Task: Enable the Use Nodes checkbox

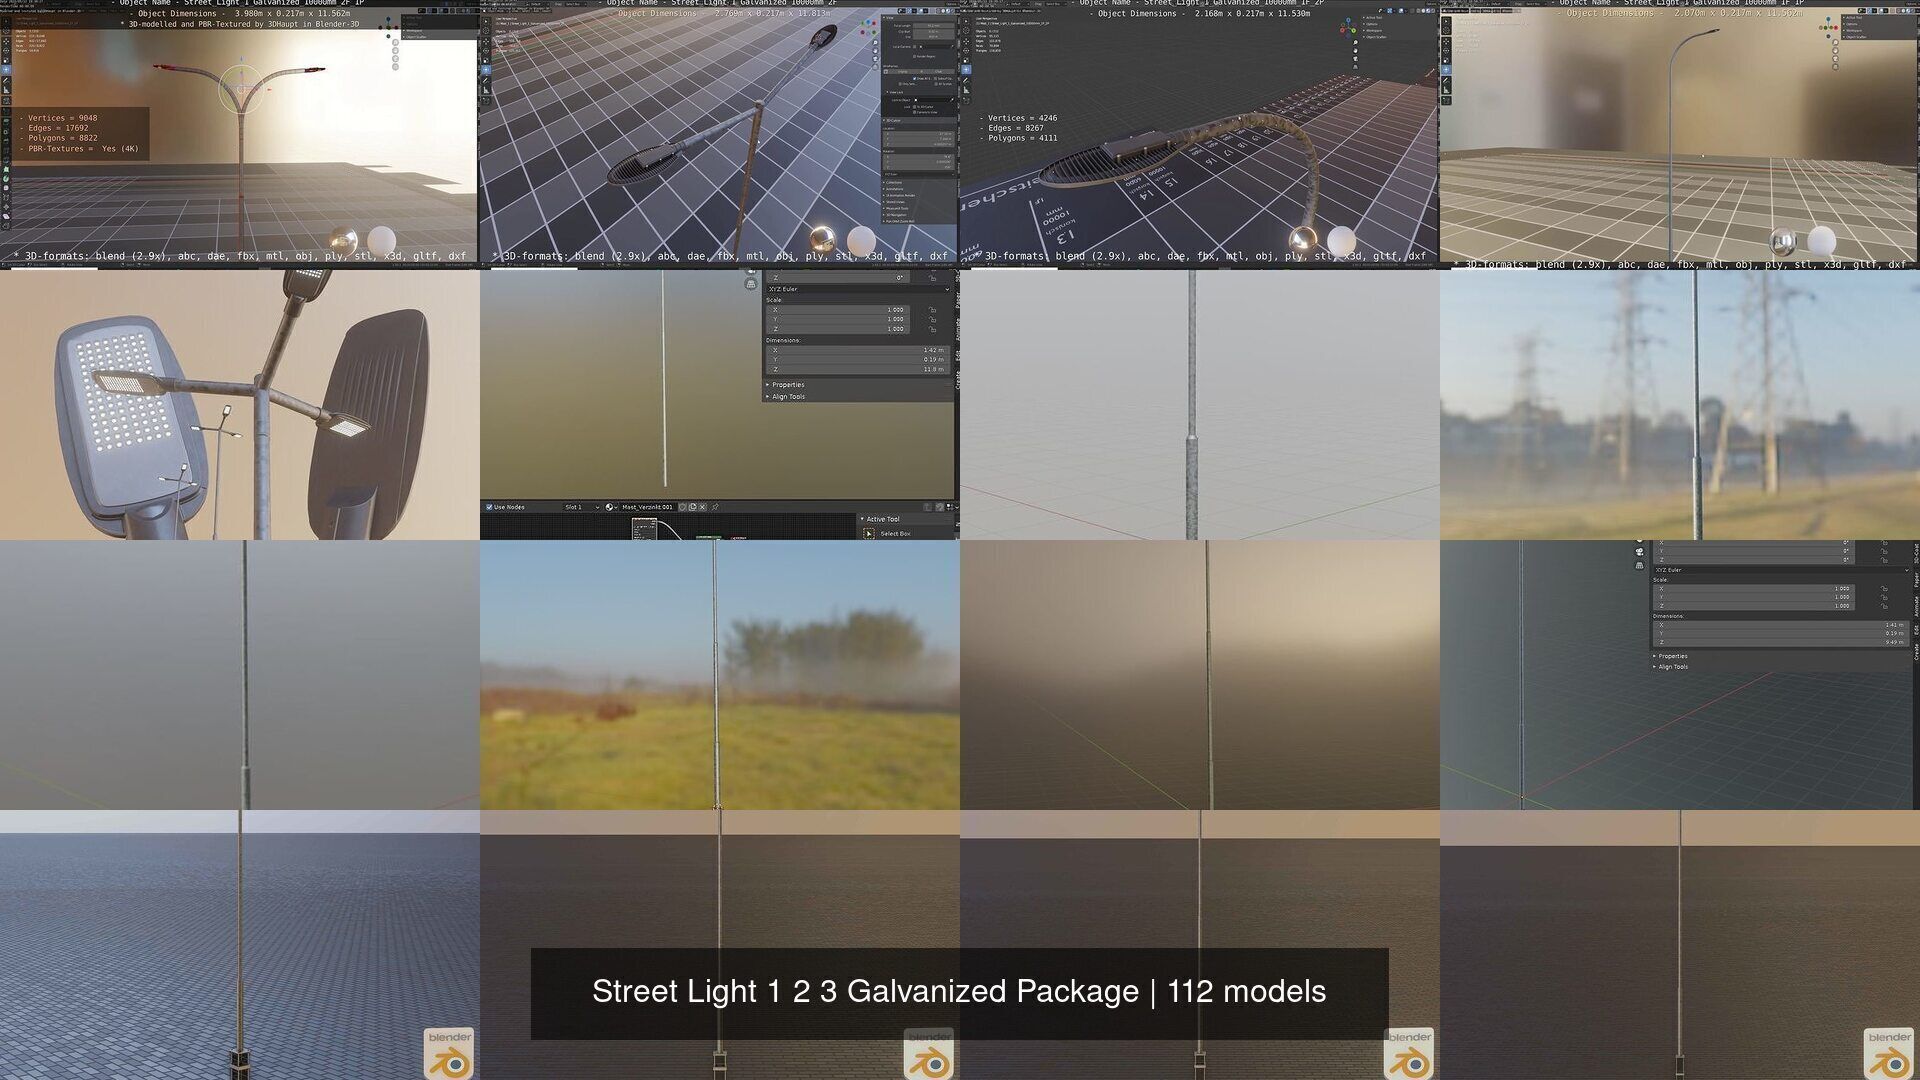Action: pyautogui.click(x=489, y=507)
